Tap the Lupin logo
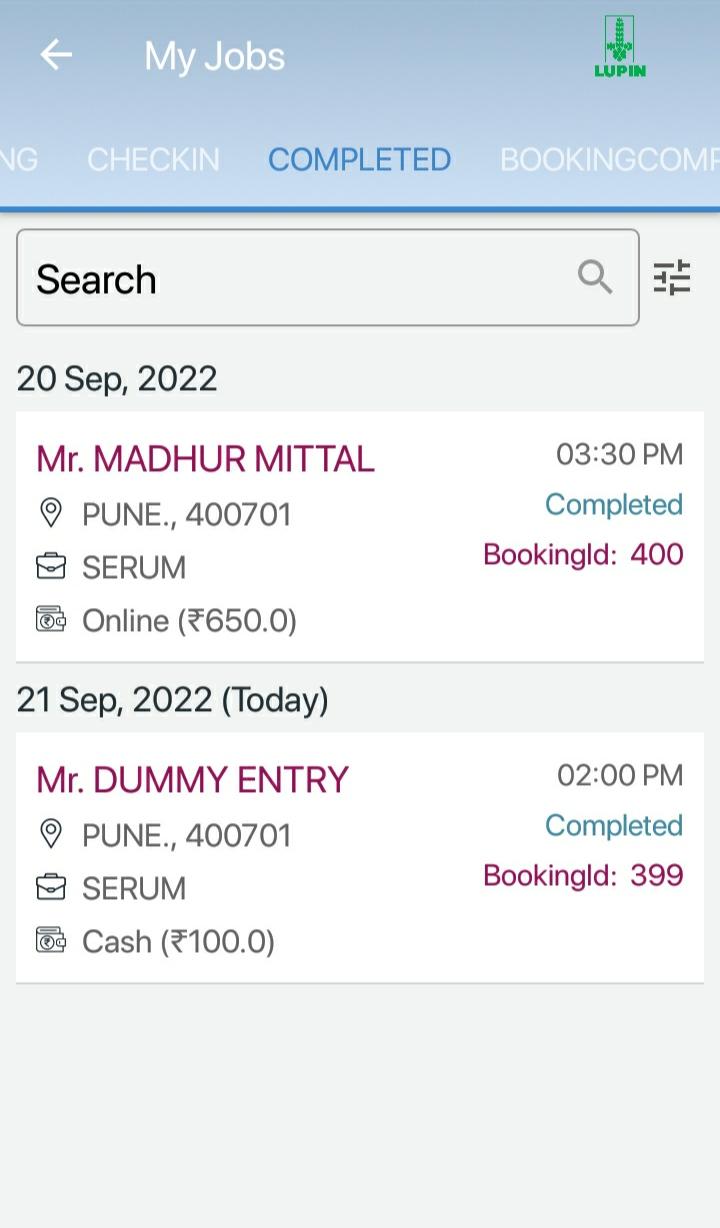Image resolution: width=720 pixels, height=1228 pixels. pos(620,47)
